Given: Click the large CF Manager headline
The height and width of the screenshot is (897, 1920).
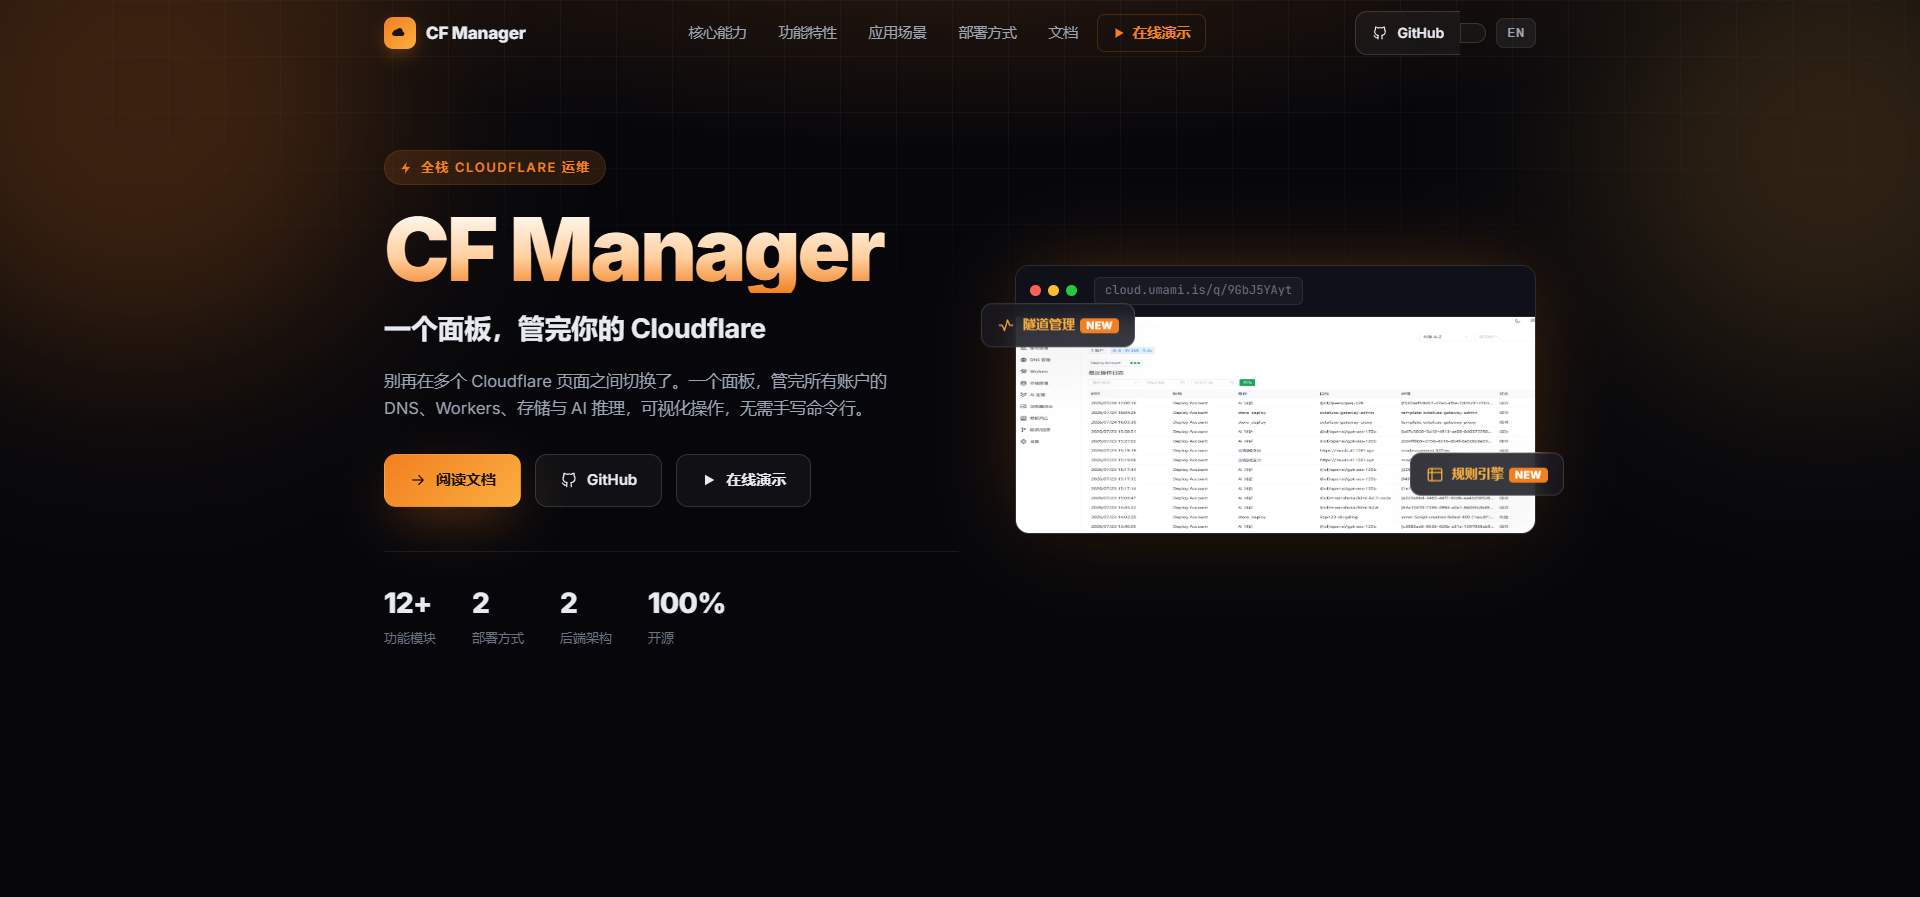Looking at the screenshot, I should [x=635, y=250].
